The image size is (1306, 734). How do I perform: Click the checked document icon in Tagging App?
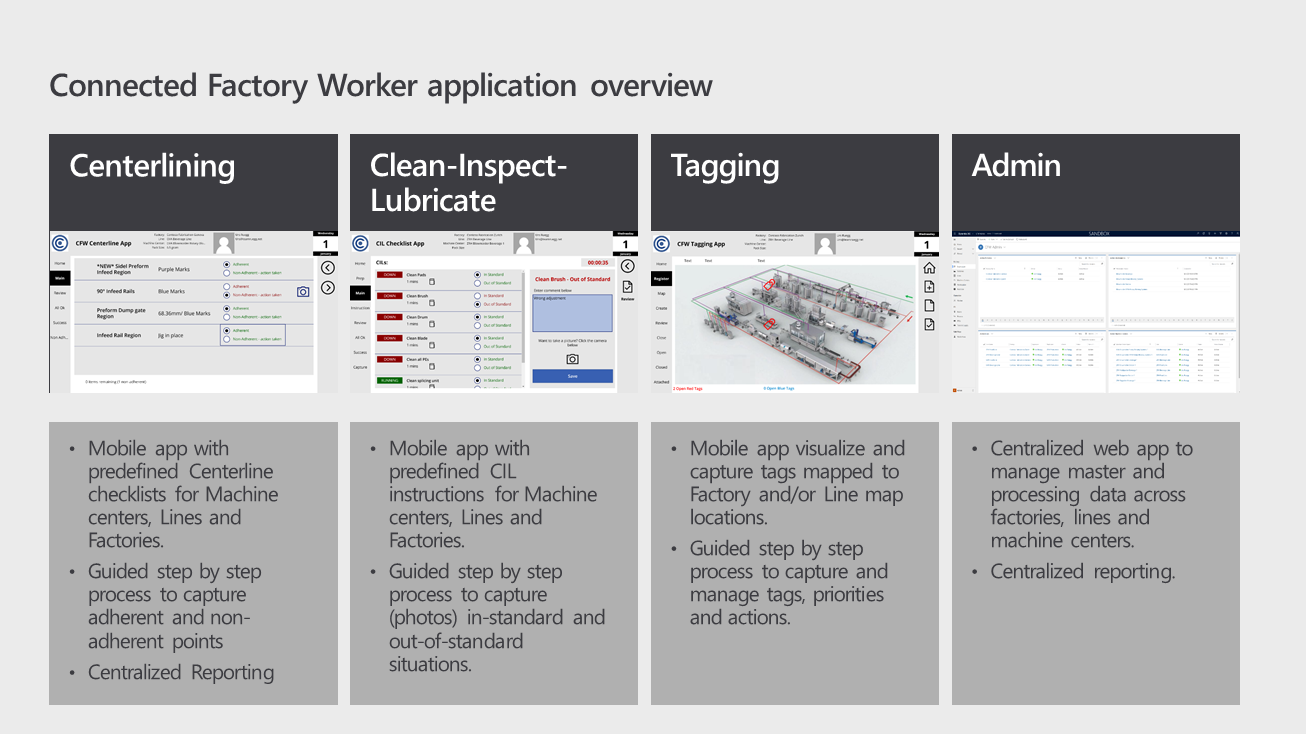[x=929, y=325]
